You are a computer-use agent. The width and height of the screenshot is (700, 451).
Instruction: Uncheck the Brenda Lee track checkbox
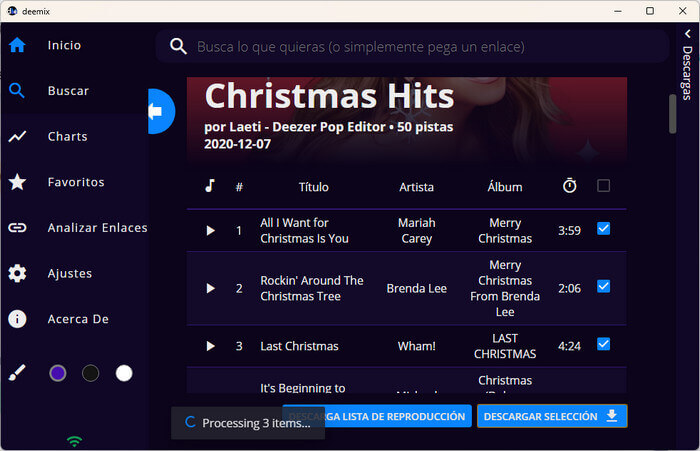604,286
